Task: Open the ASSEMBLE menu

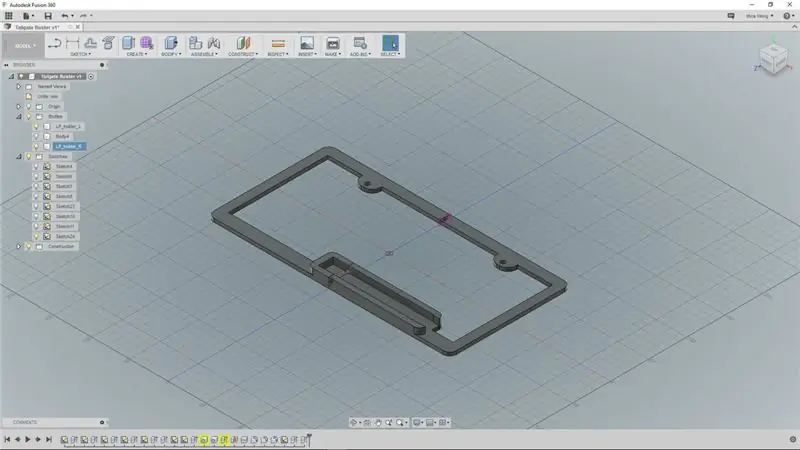Action: pyautogui.click(x=204, y=54)
